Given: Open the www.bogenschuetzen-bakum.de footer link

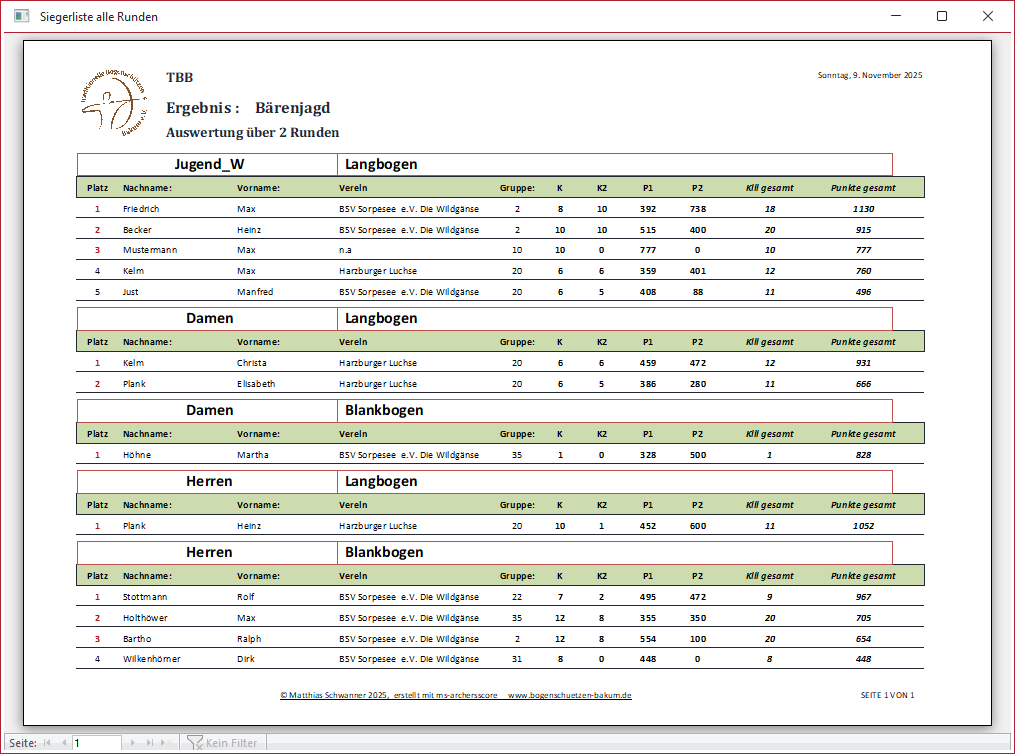Looking at the screenshot, I should (x=570, y=695).
